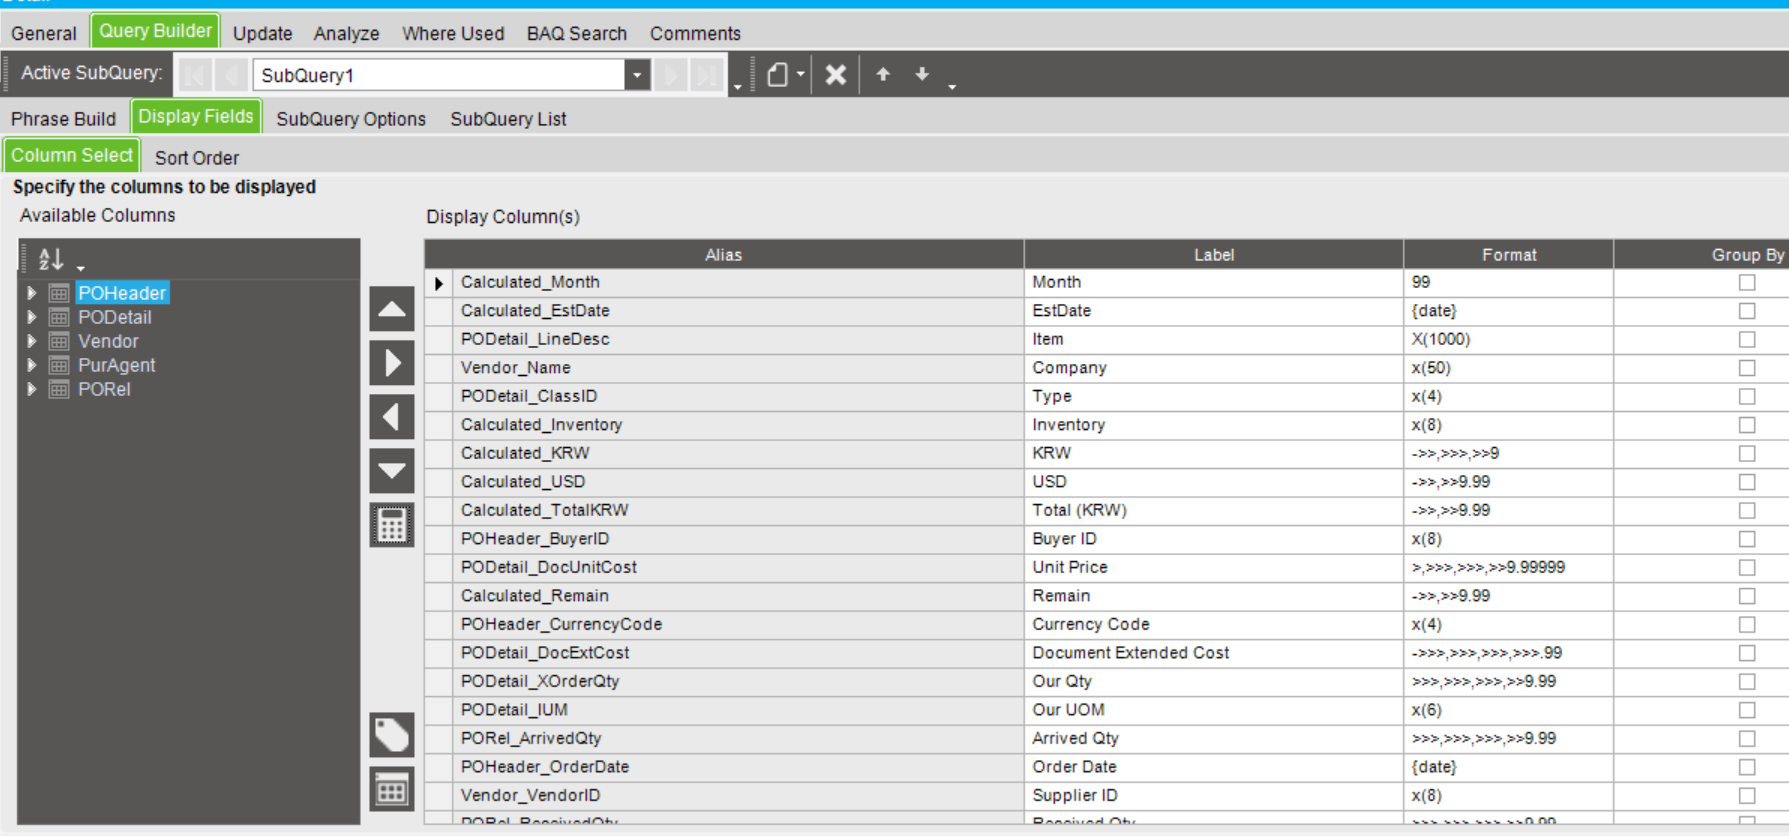Viewport: 1789px width, 836px height.
Task: Go to the Analyze tab
Action: point(347,33)
